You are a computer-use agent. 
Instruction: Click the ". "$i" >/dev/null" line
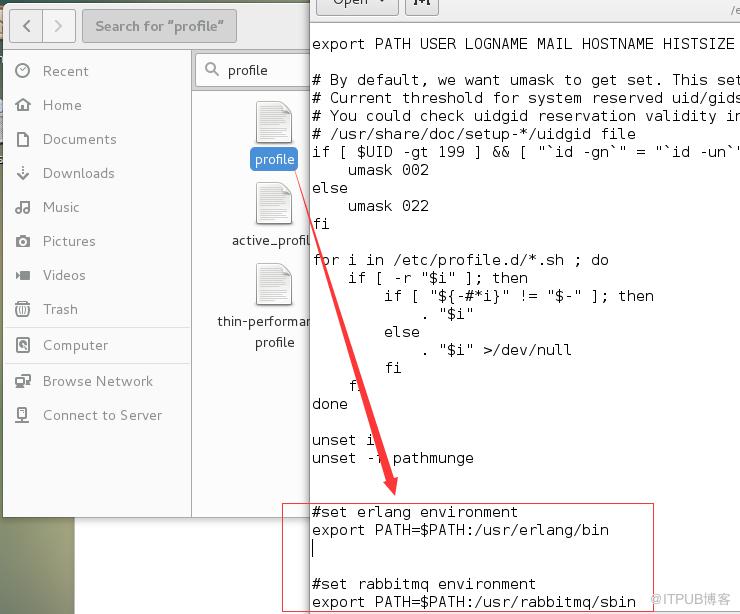pos(496,350)
